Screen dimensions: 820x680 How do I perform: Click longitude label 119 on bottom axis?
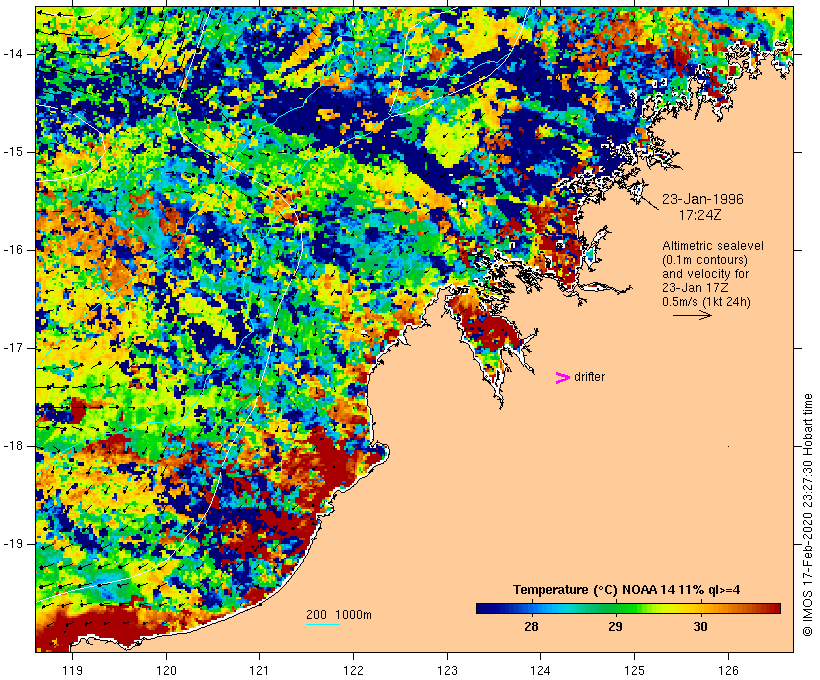(72, 670)
